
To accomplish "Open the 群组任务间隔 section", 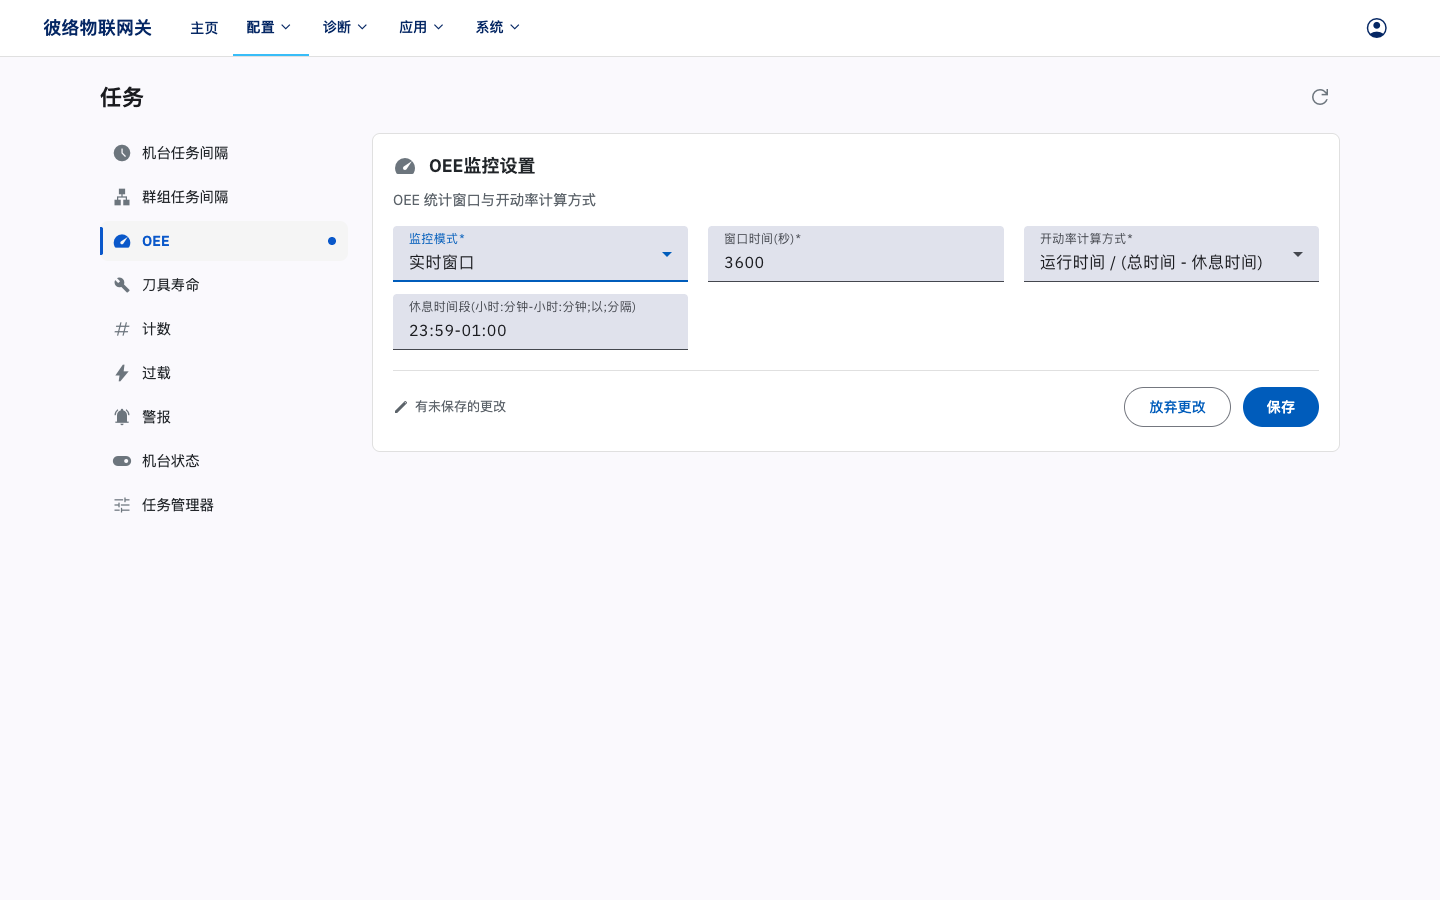I will 224,197.
